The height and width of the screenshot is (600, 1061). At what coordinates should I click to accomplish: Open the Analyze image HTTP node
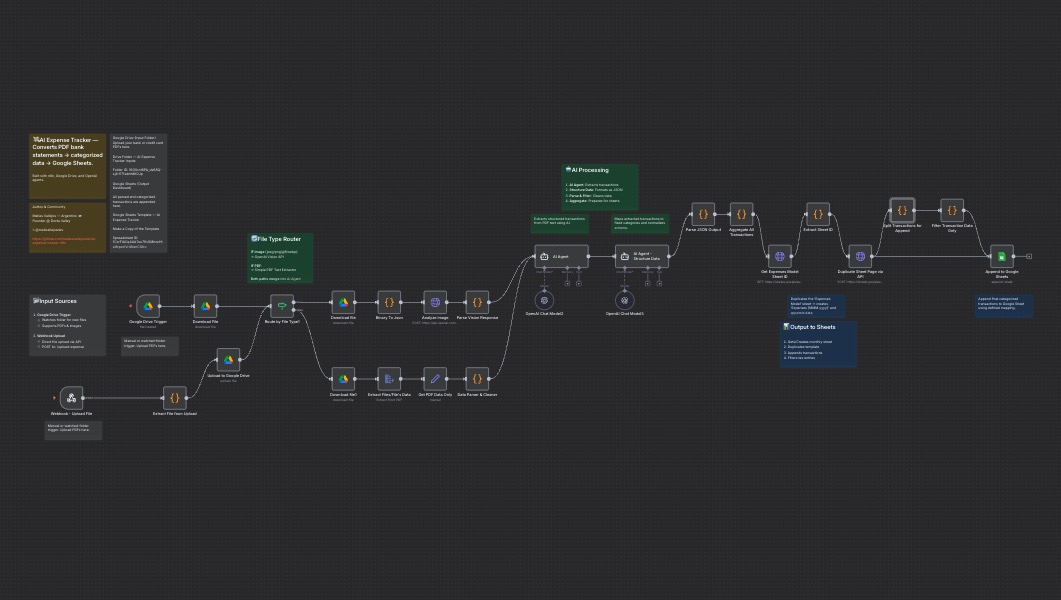(435, 302)
